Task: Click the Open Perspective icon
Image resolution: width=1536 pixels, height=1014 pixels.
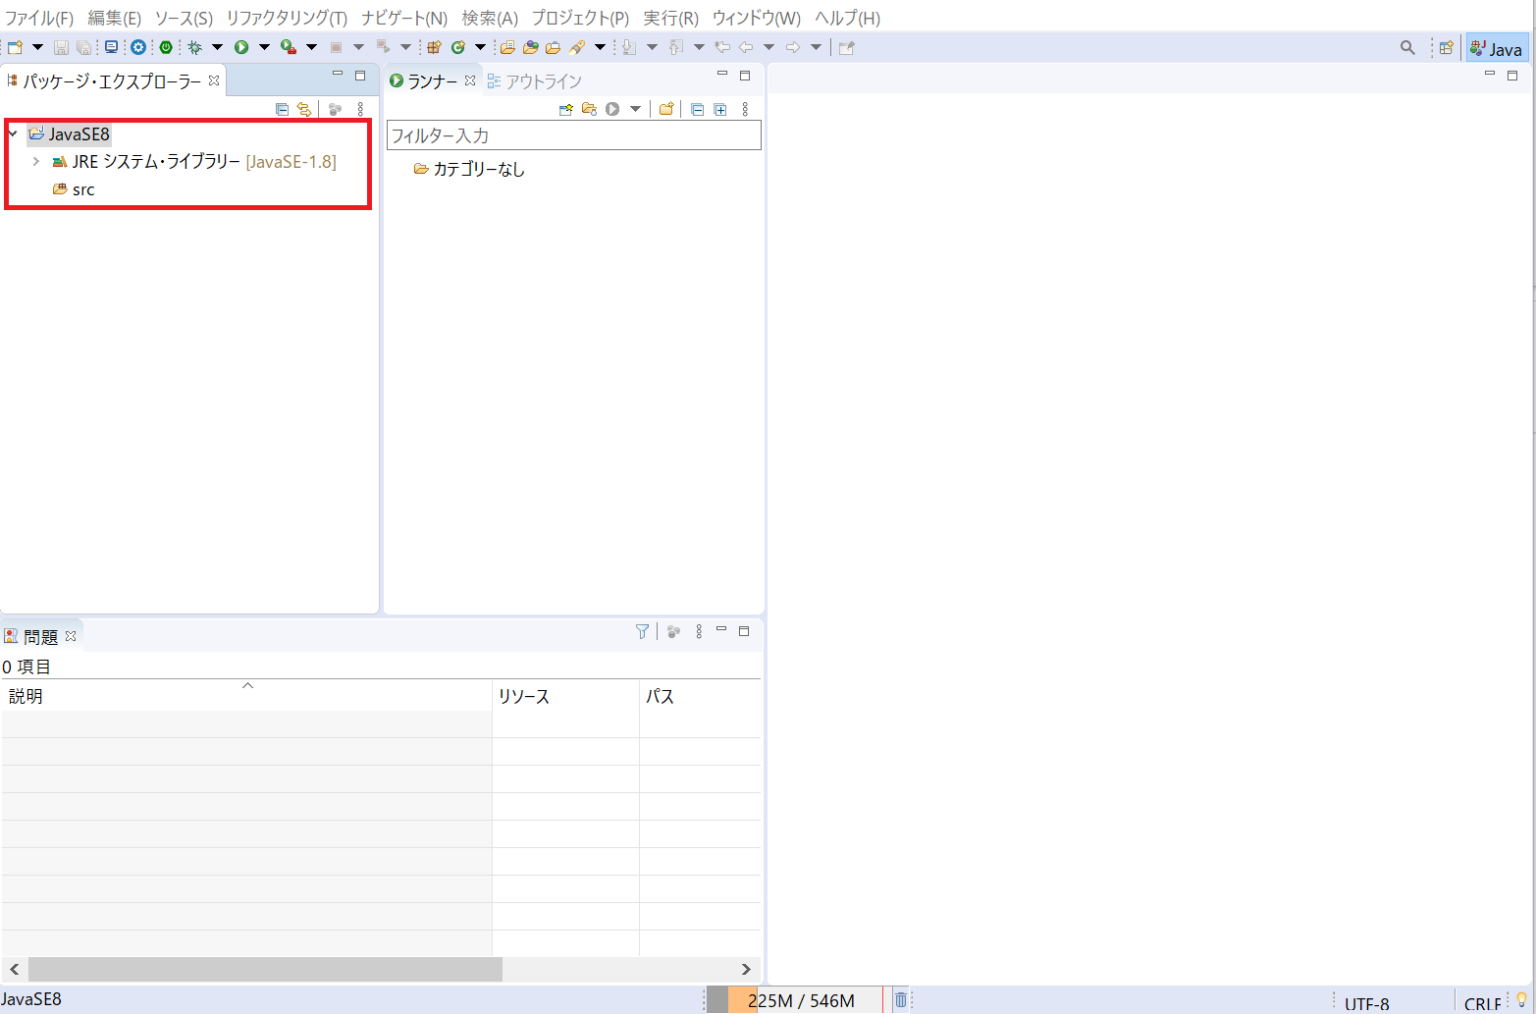Action: [1446, 47]
